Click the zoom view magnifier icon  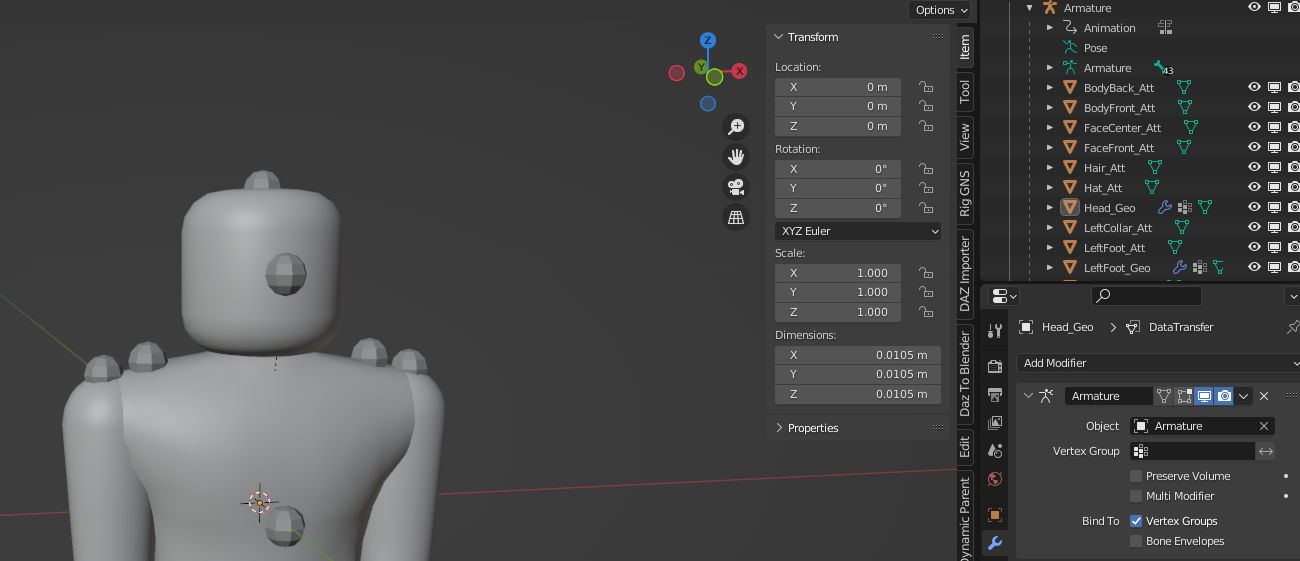coord(736,127)
